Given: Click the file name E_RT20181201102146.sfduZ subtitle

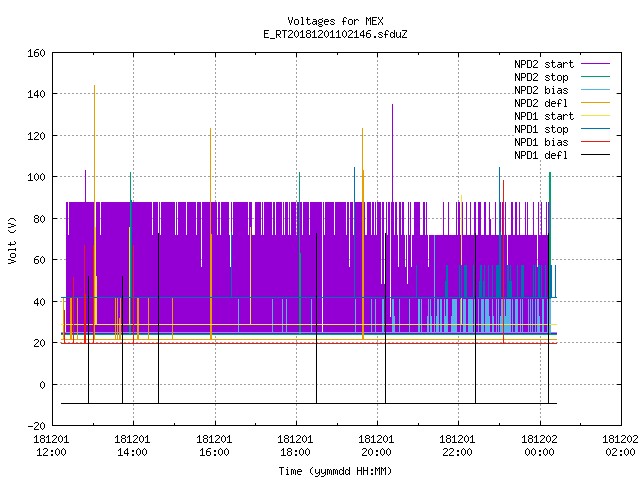Looking at the screenshot, I should click(335, 34).
